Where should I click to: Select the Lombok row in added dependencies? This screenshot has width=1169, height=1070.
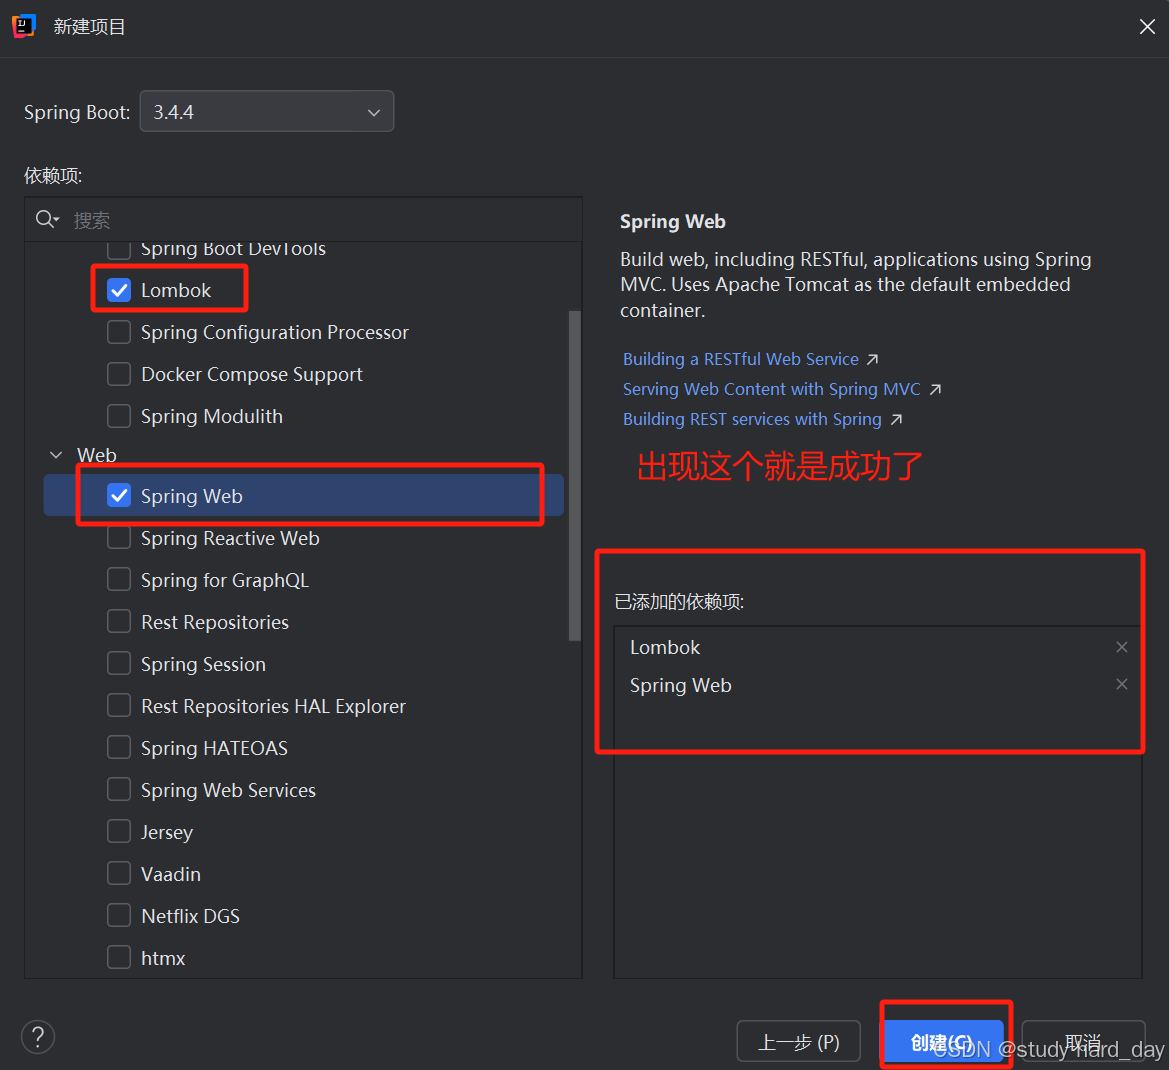pyautogui.click(x=877, y=647)
